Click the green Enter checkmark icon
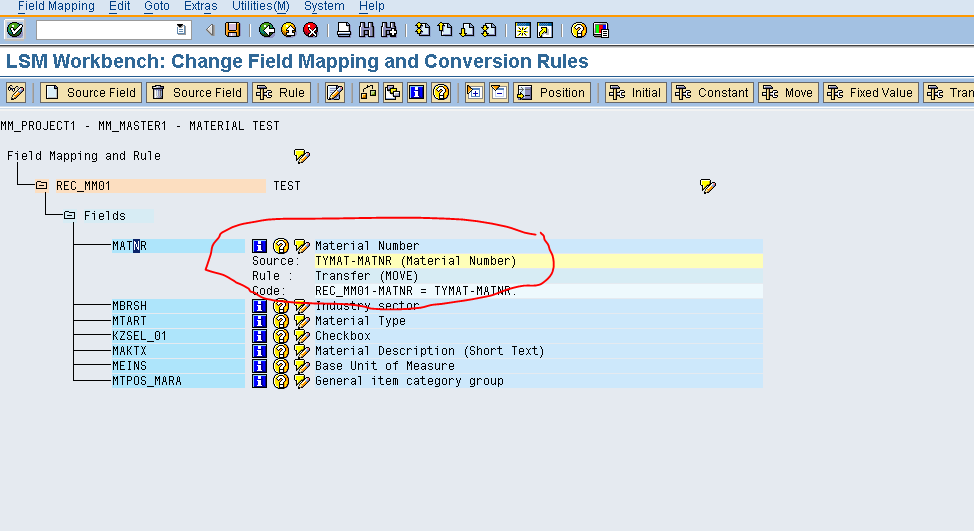The width and height of the screenshot is (974, 531). pyautogui.click(x=15, y=29)
